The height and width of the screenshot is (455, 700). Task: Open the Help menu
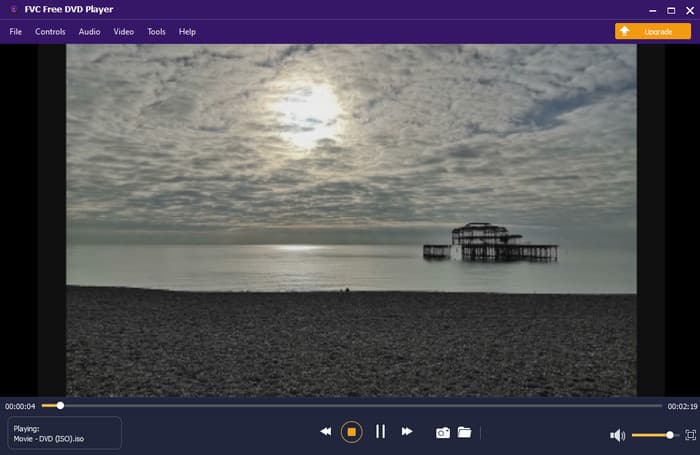pyautogui.click(x=187, y=32)
